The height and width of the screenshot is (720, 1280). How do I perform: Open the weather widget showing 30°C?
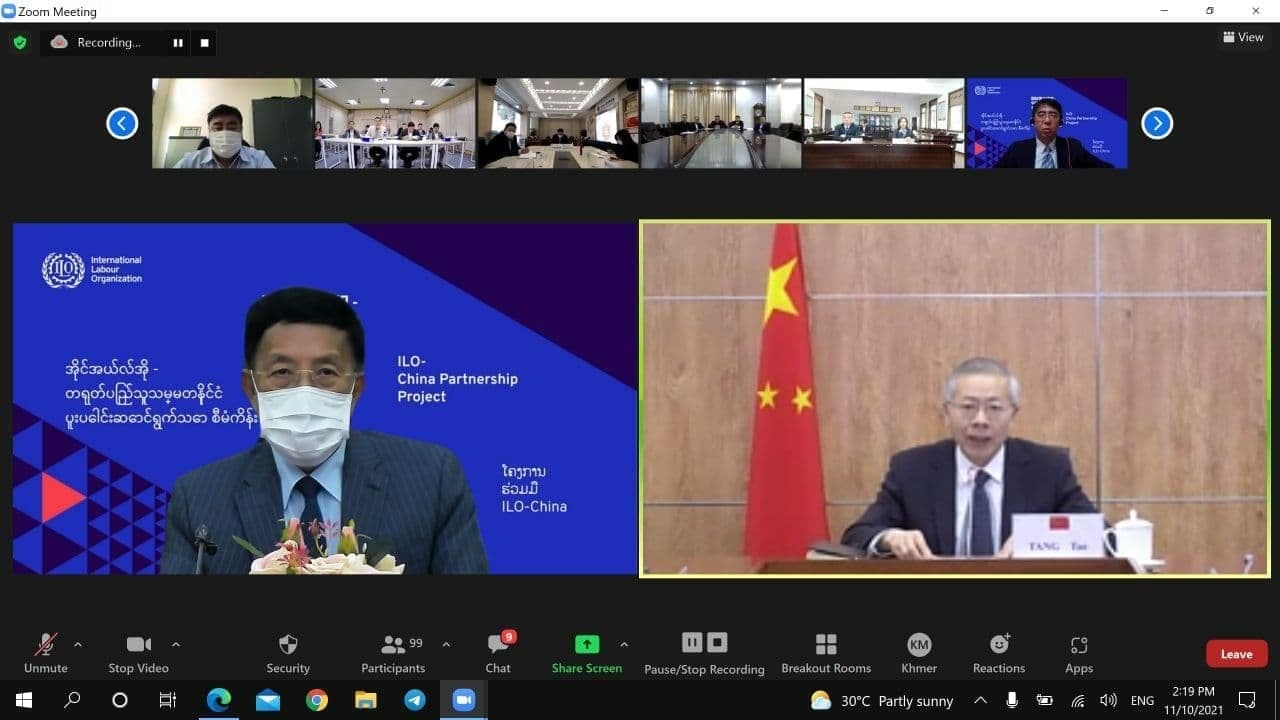881,700
